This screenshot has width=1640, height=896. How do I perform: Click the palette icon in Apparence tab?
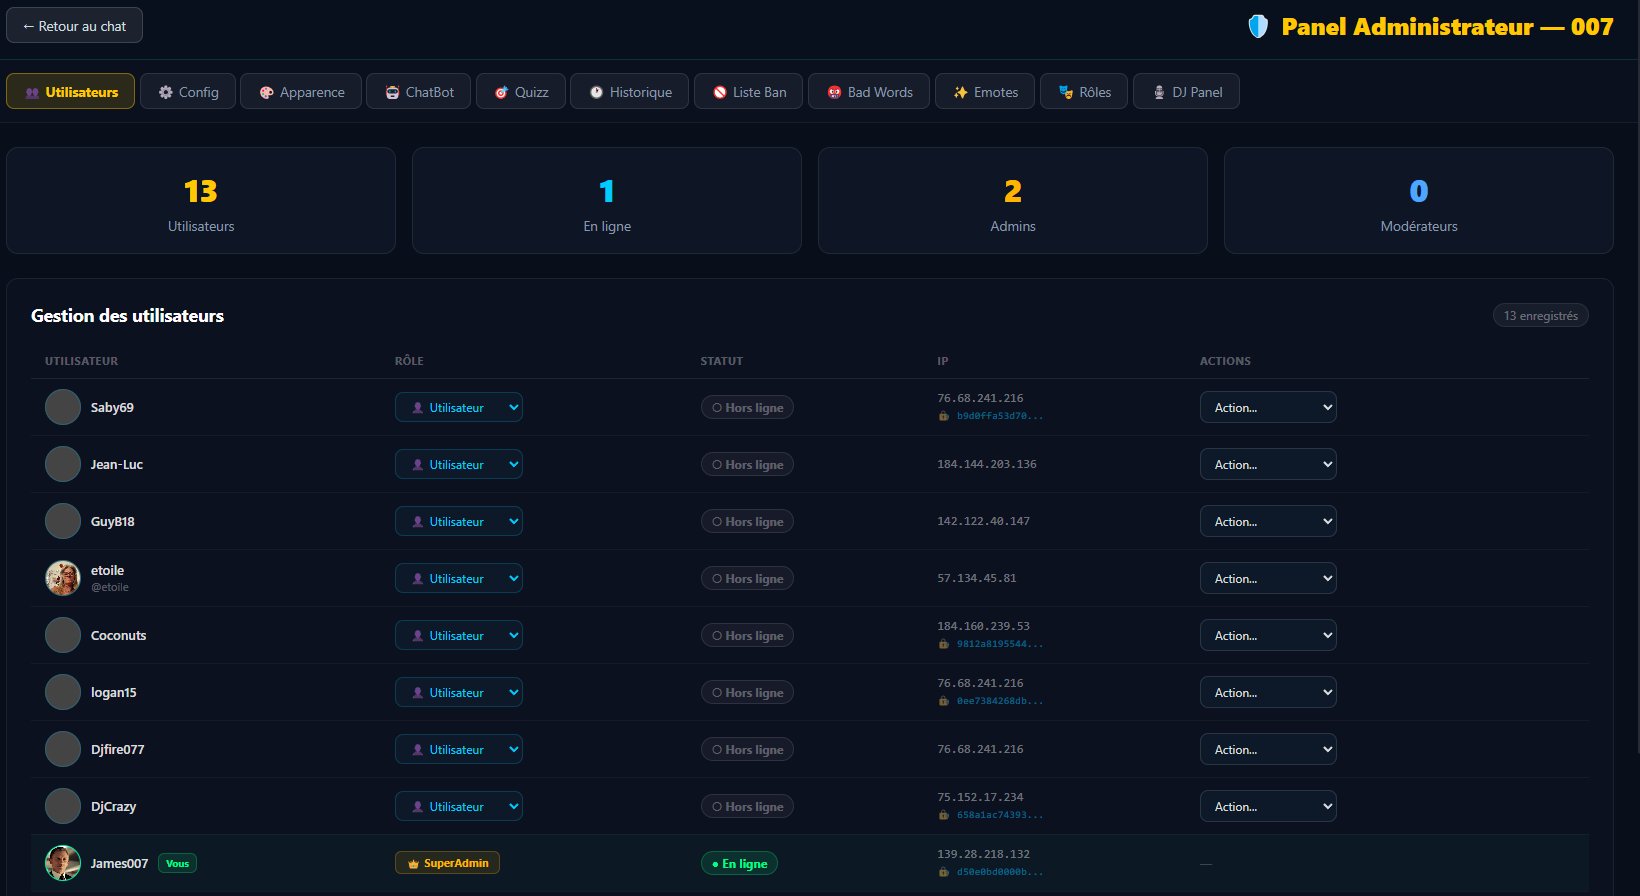point(266,92)
